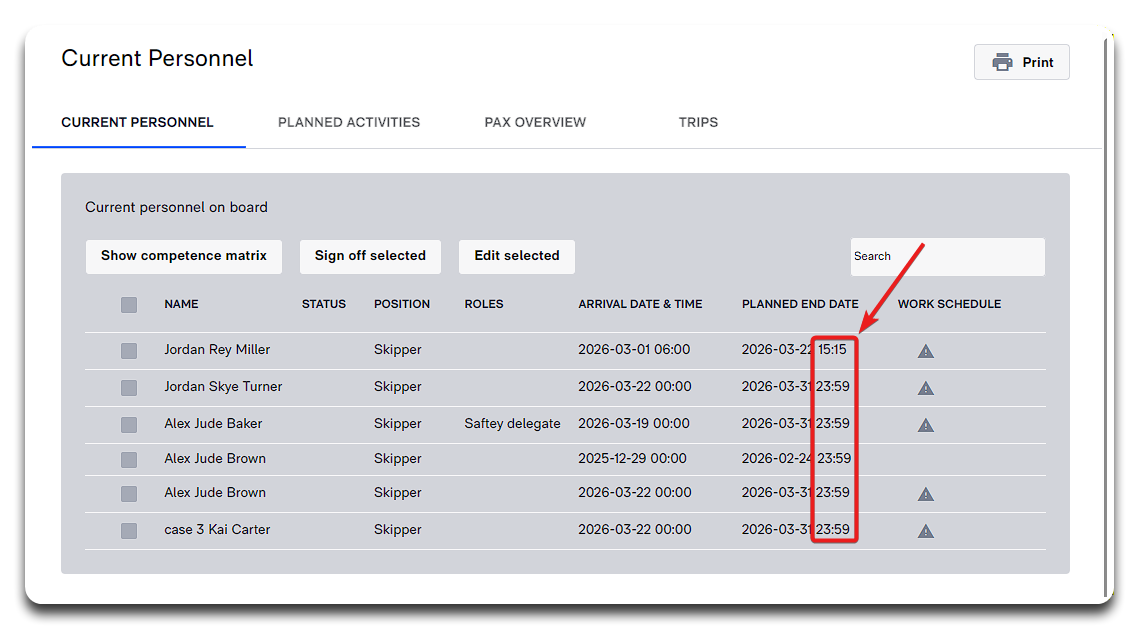Click the Edit selected button
The height and width of the screenshot is (629, 1139).
click(517, 256)
